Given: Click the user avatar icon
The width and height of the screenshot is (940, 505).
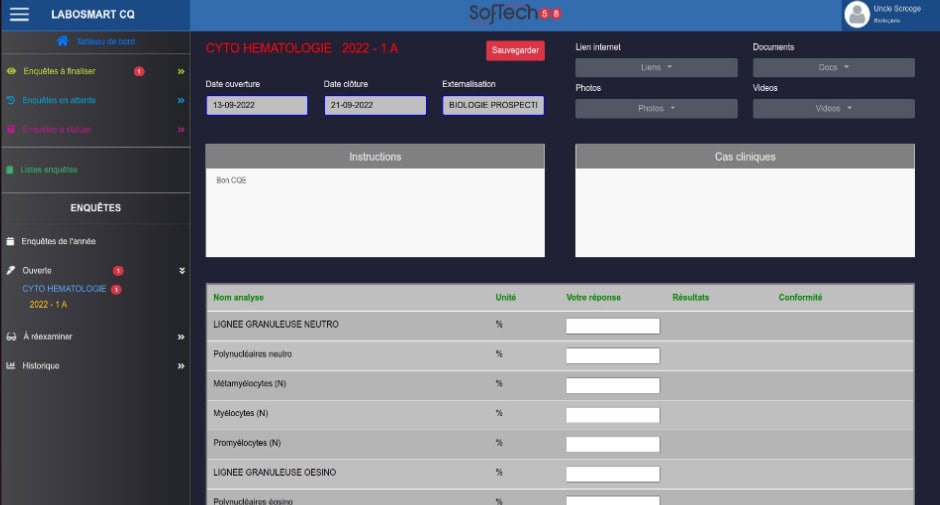Looking at the screenshot, I should [857, 14].
